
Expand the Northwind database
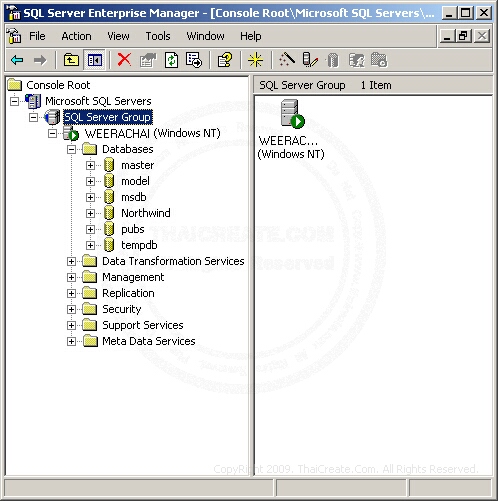coord(90,213)
